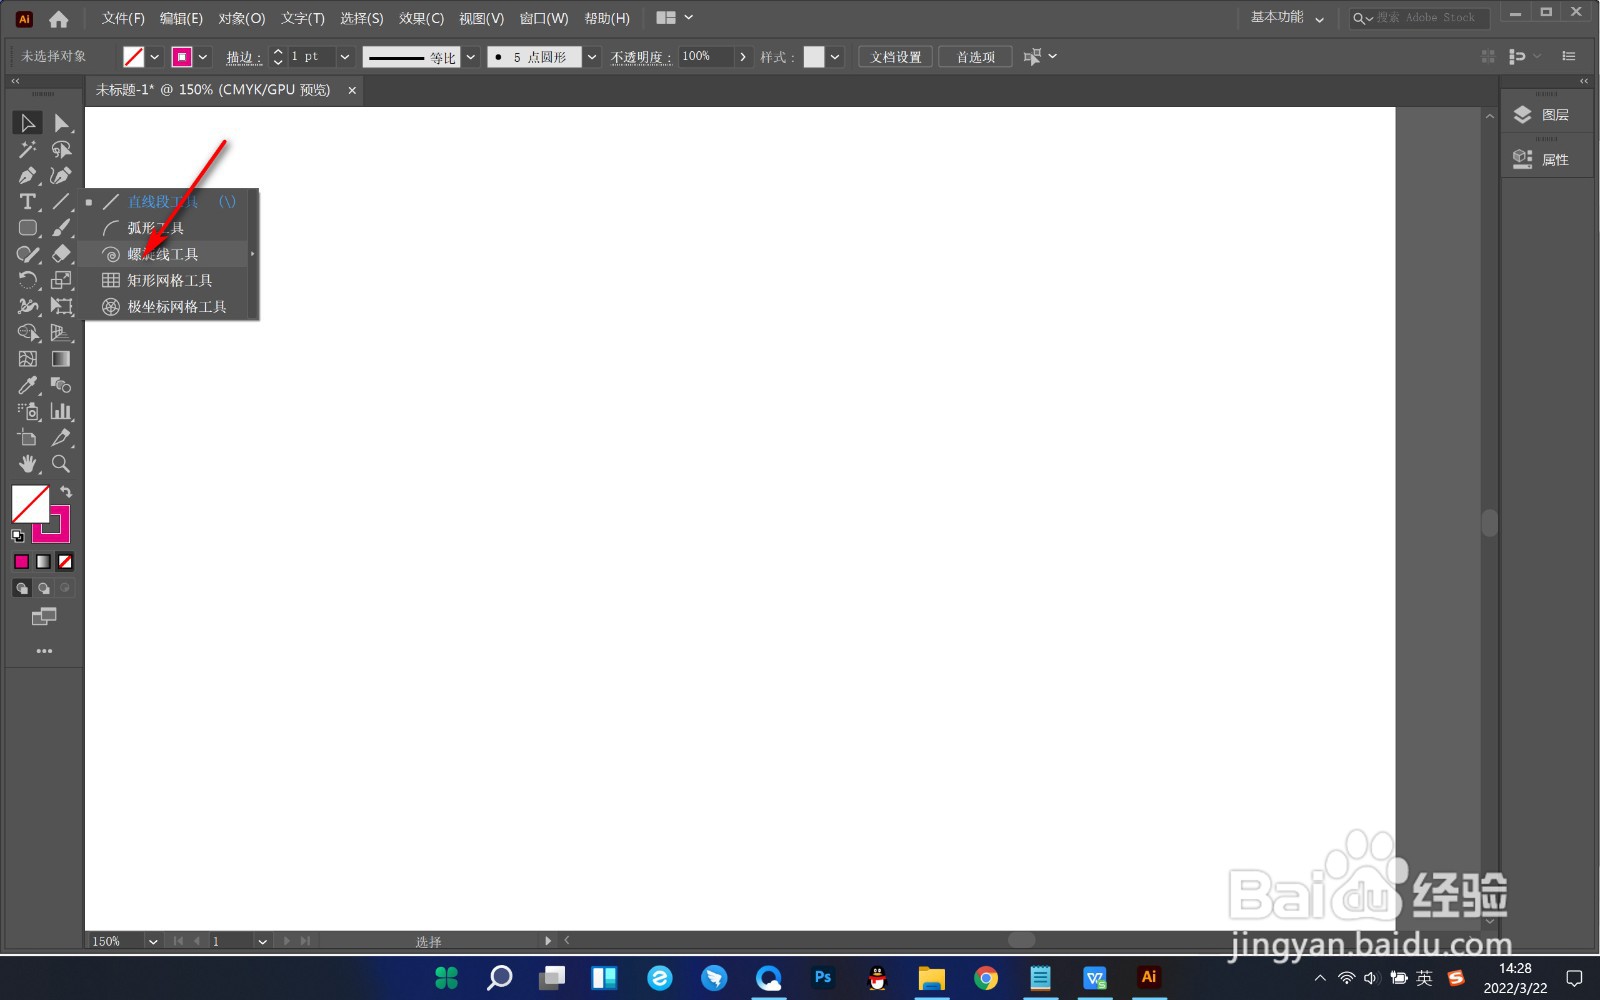Select the Direct Selection tool
This screenshot has height=1000, width=1600.
[61, 123]
